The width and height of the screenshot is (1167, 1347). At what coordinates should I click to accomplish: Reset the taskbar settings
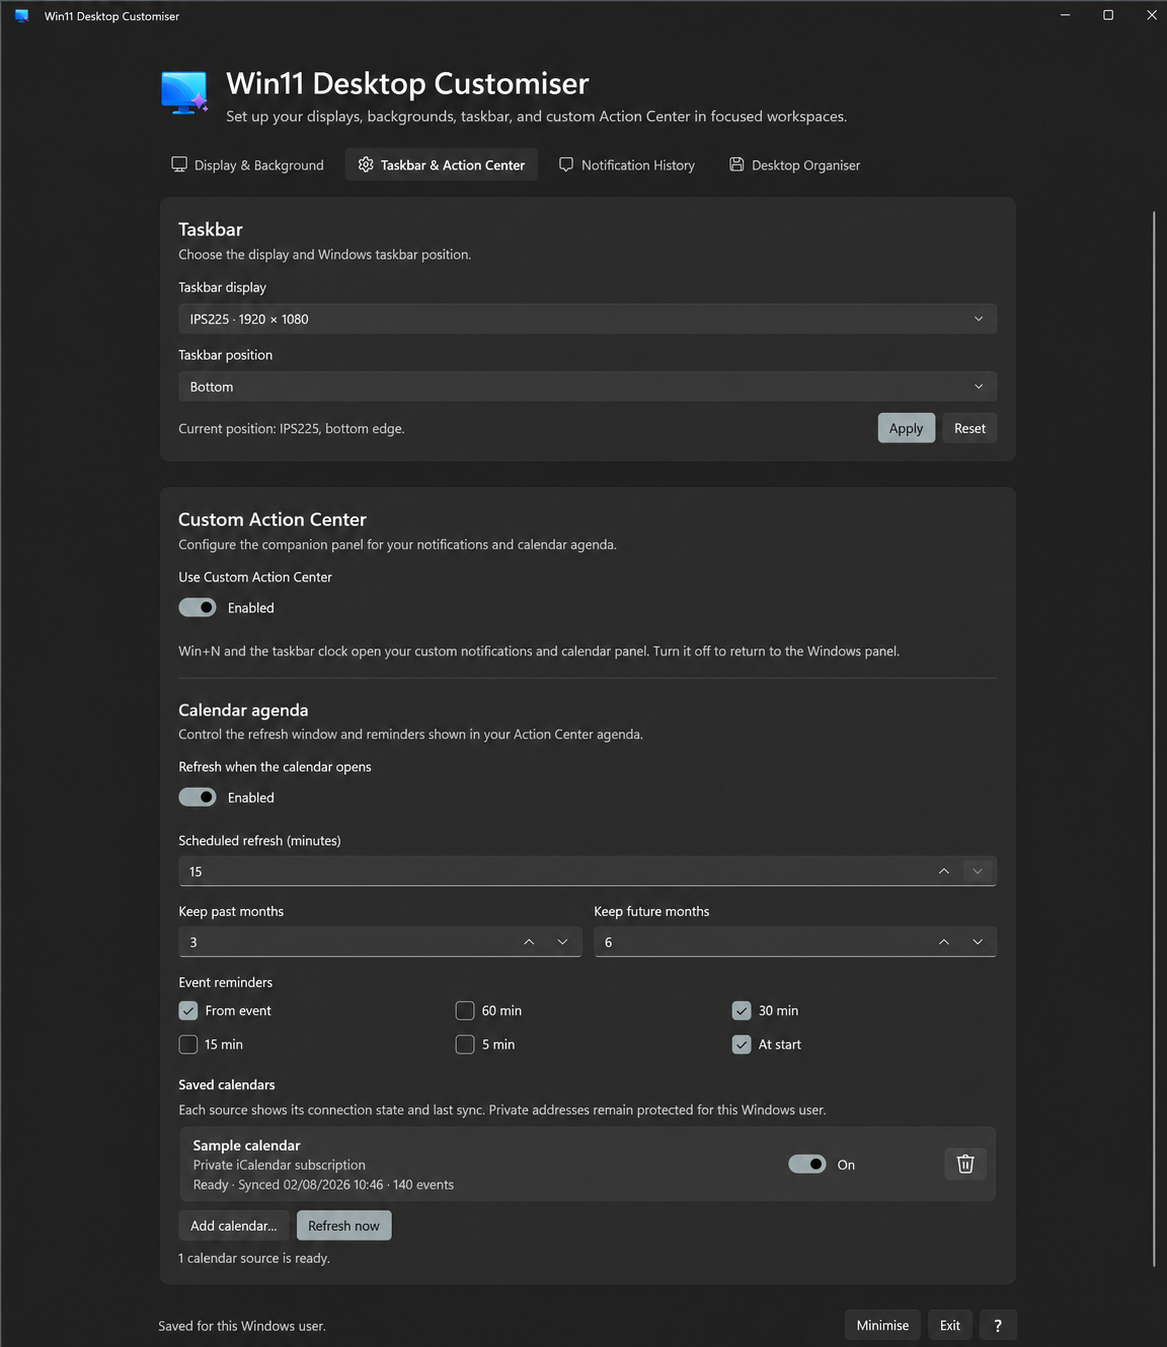pos(970,428)
